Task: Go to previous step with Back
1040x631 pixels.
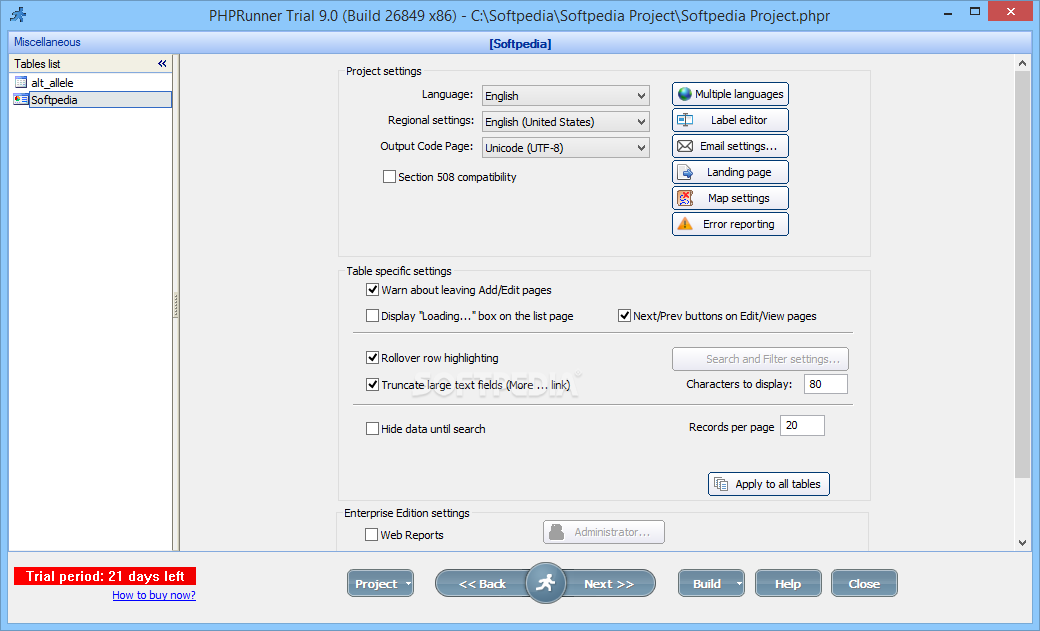Action: (x=482, y=584)
